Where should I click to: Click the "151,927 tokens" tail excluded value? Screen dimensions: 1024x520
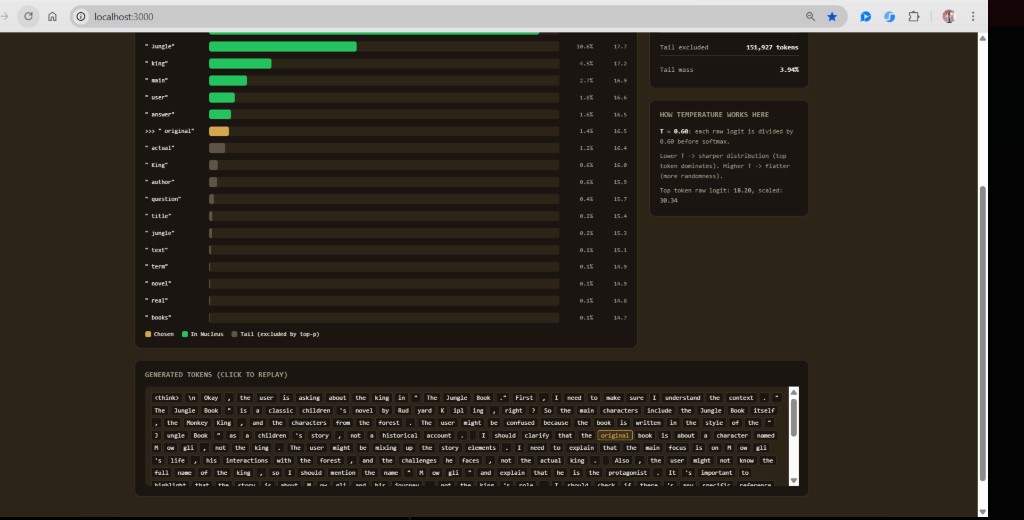pyautogui.click(x=772, y=47)
